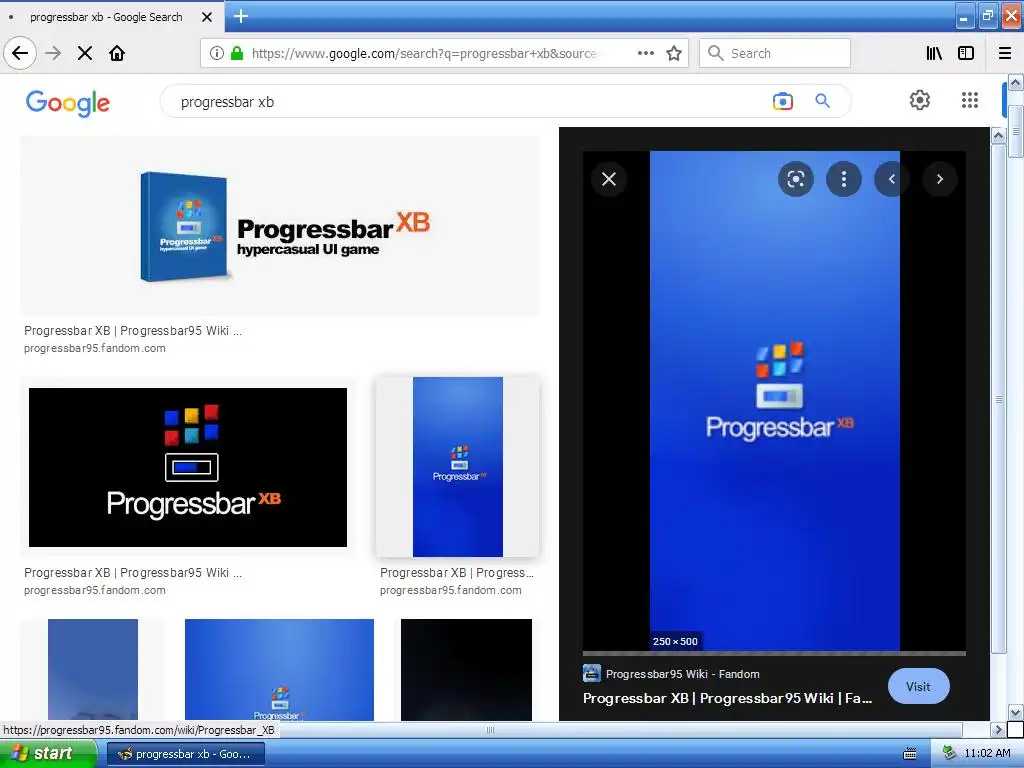The width and height of the screenshot is (1024, 768).
Task: Click the Fandom favicon in preview panel
Action: click(x=591, y=673)
